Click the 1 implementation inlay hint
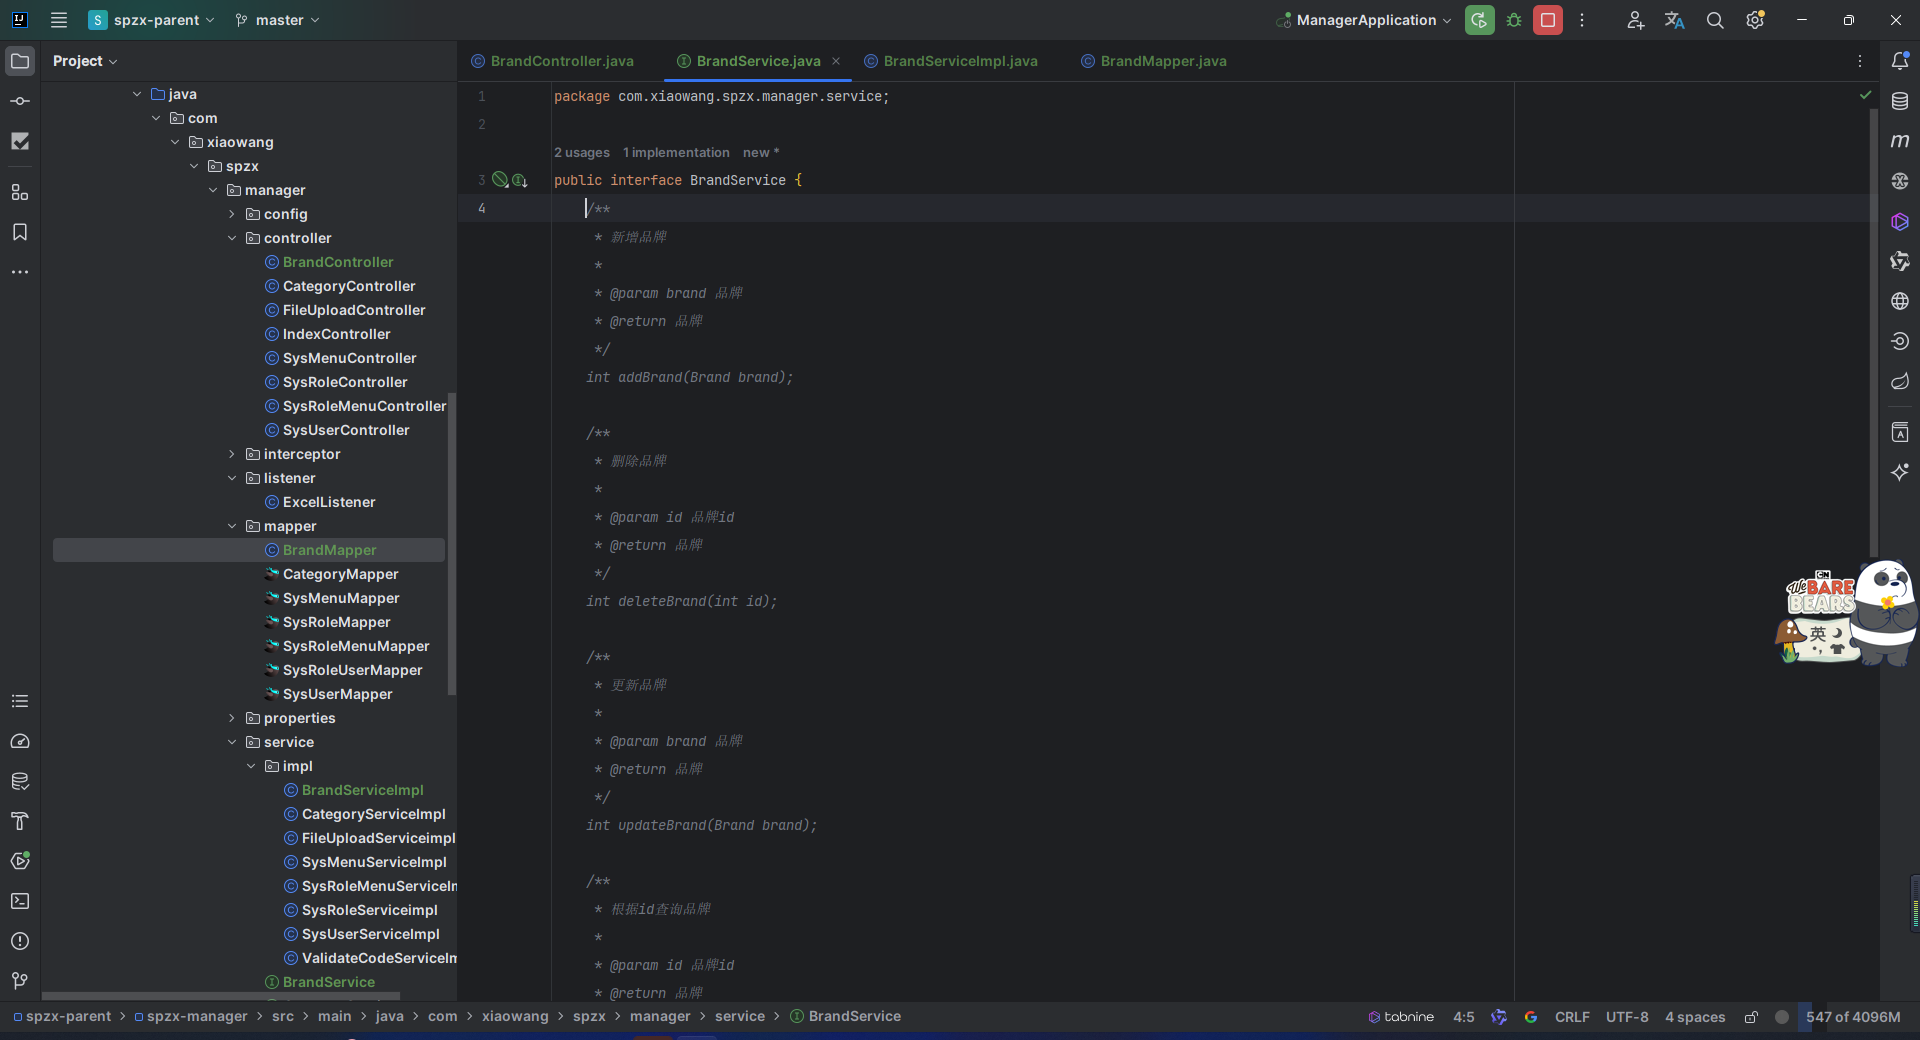Viewport: 1920px width, 1040px height. click(676, 153)
